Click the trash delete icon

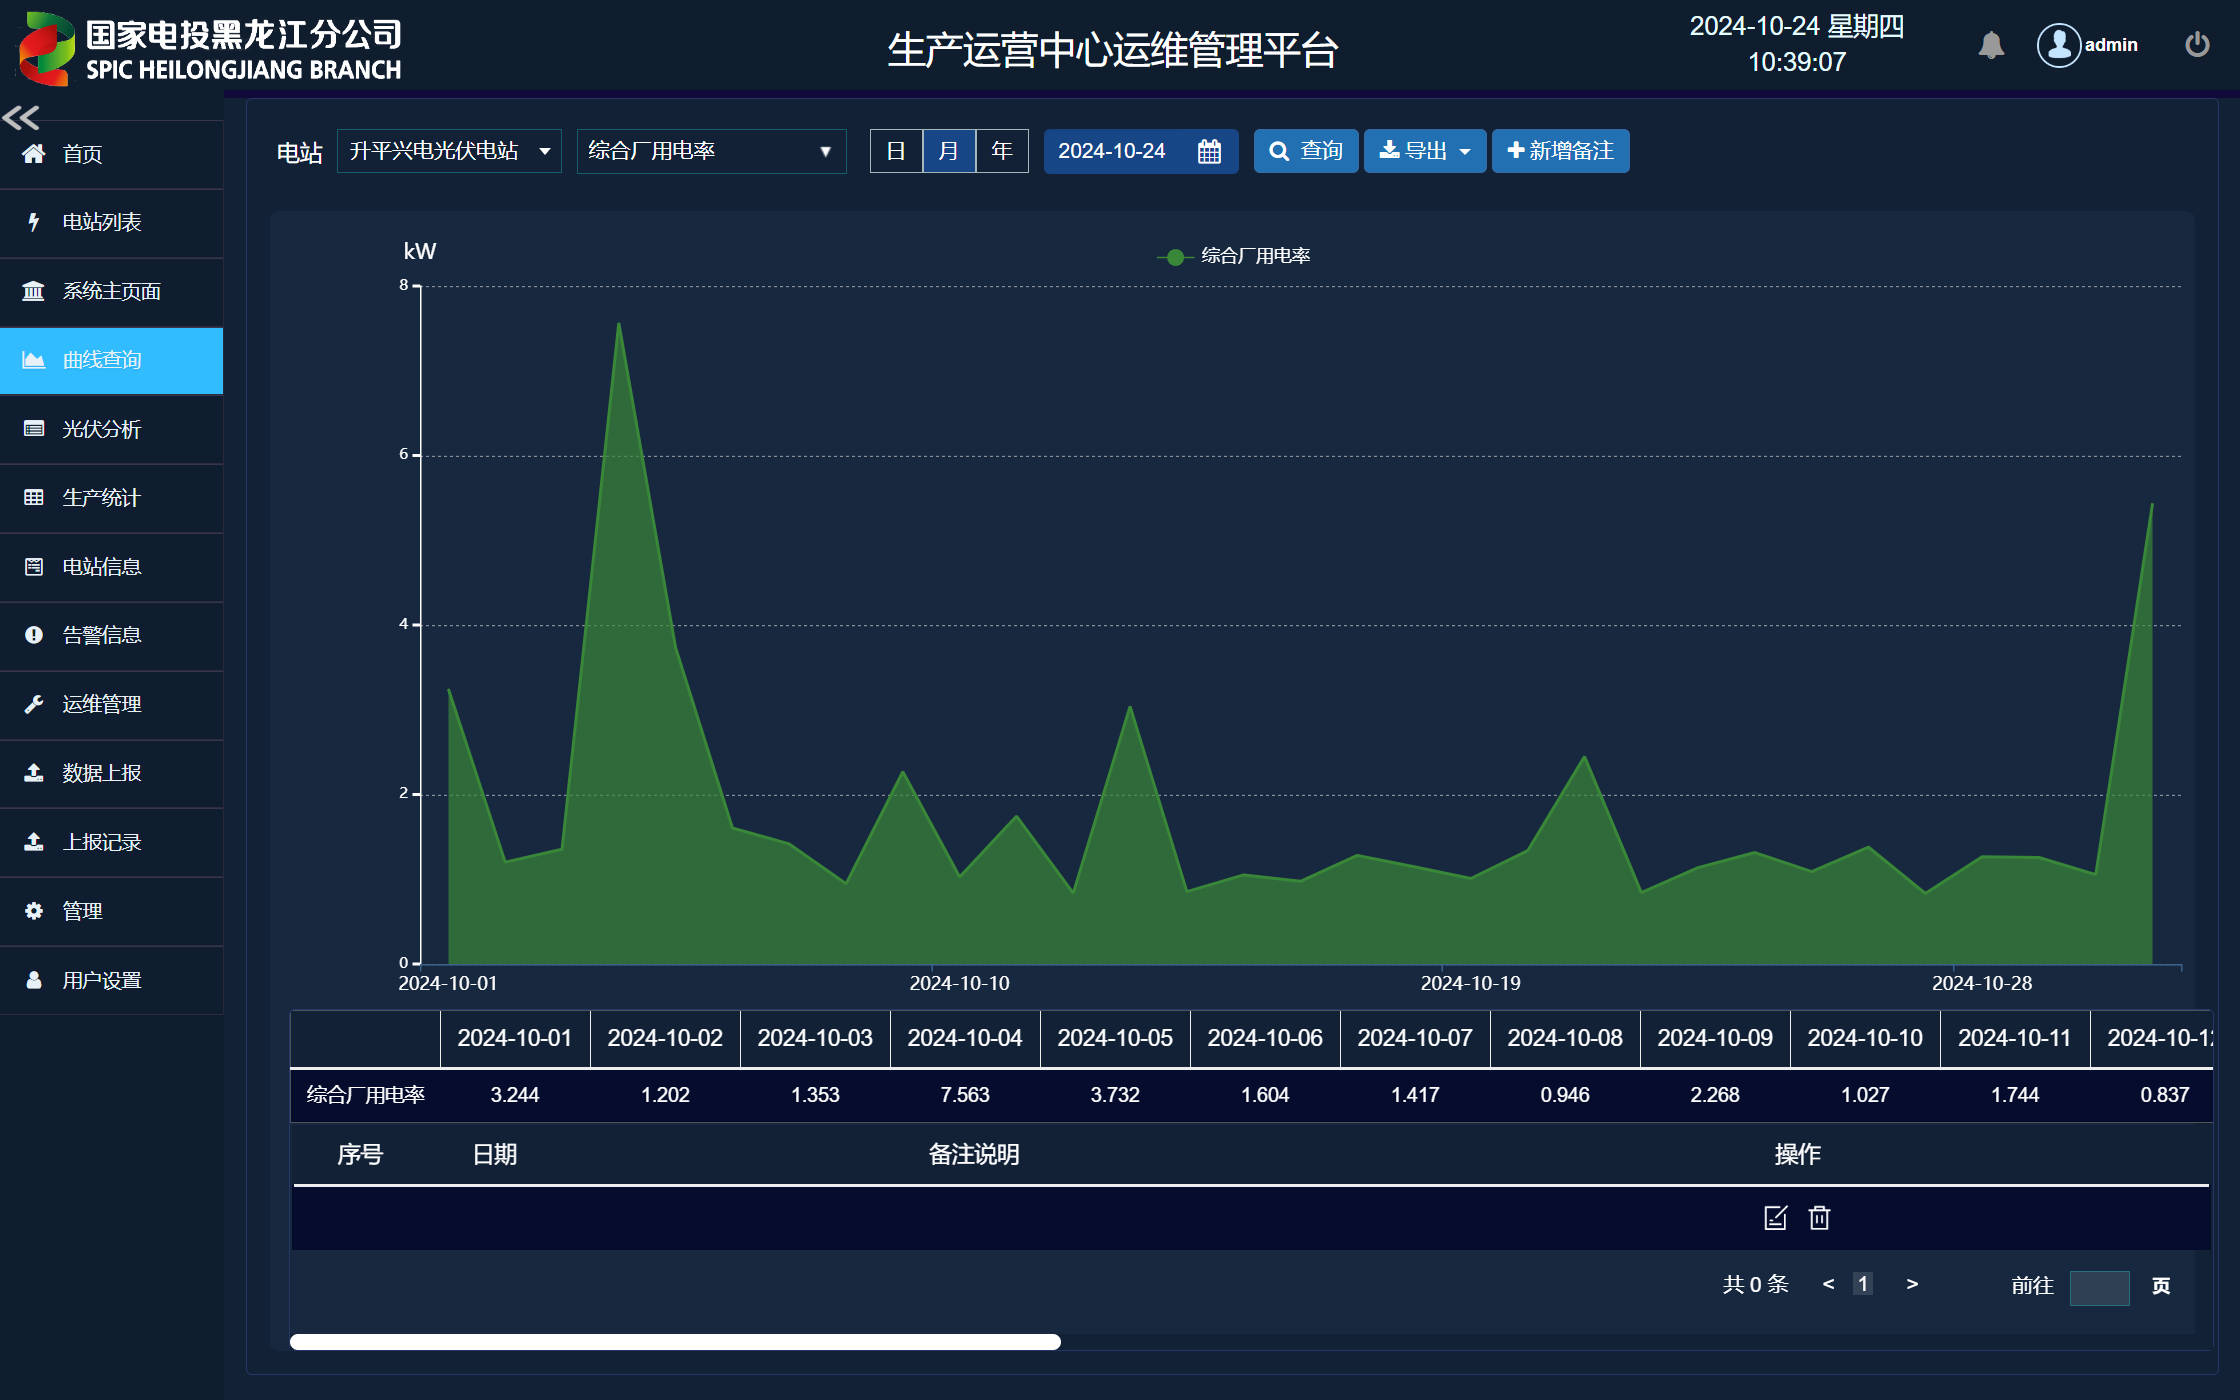point(1819,1218)
